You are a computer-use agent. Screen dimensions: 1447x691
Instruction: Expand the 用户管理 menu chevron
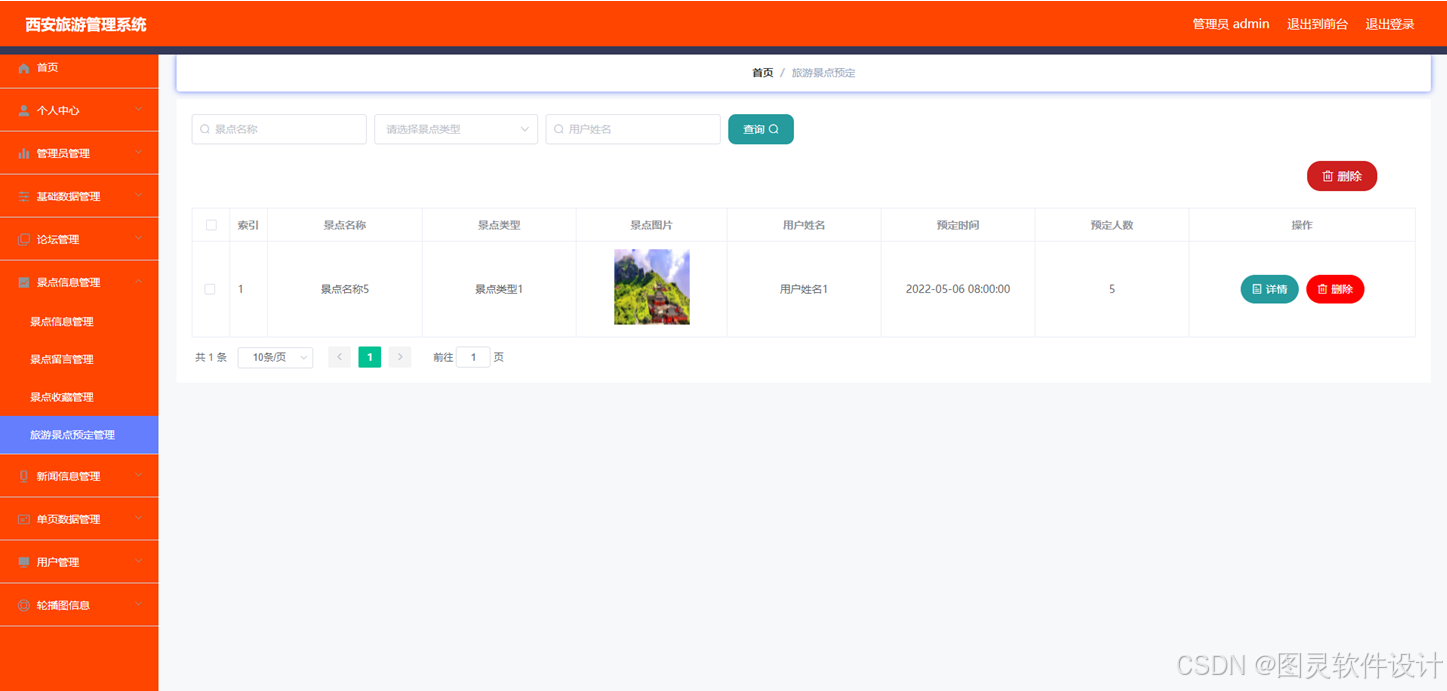point(139,562)
